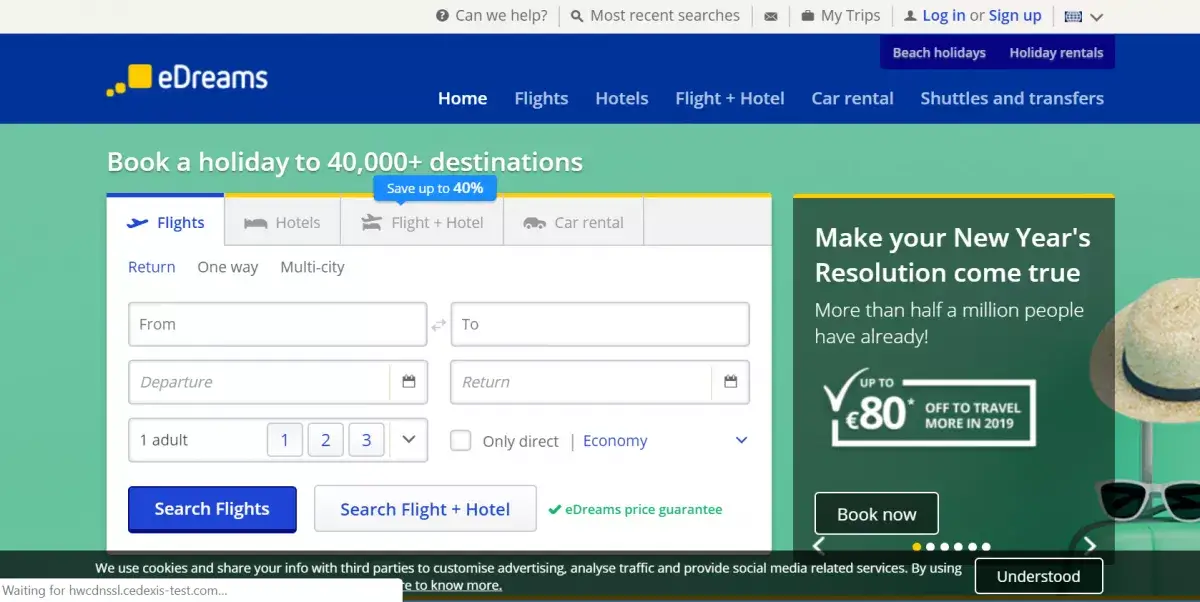The image size is (1200, 602).
Task: Expand the passengers dropdown arrow
Action: click(408, 440)
